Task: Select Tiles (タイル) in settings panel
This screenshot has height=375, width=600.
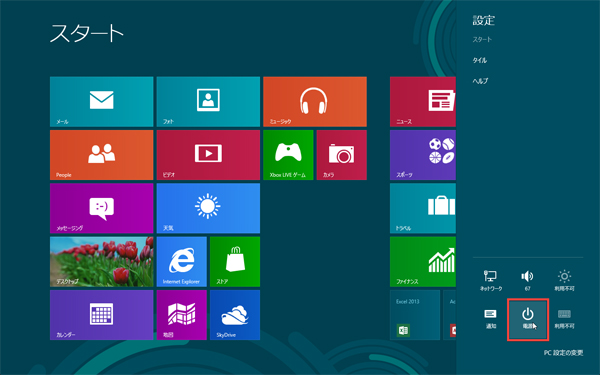Action: (479, 60)
